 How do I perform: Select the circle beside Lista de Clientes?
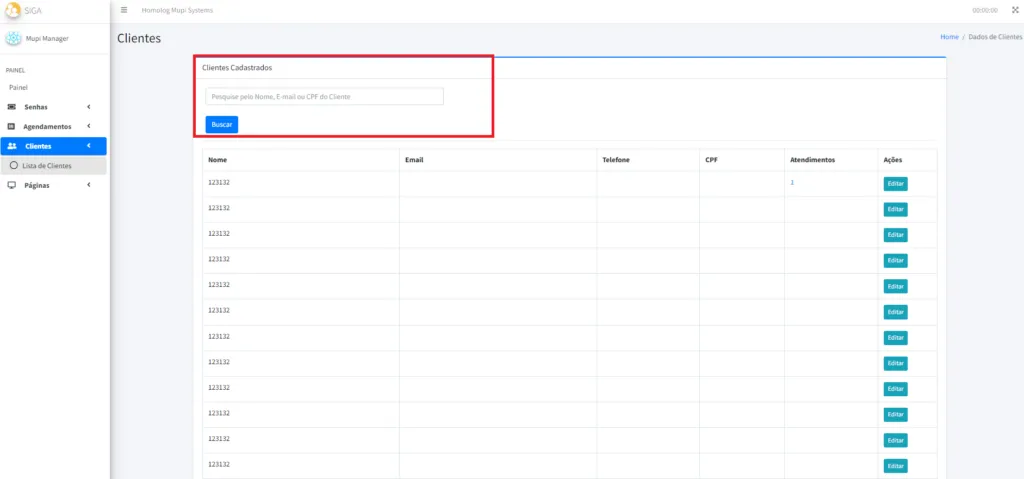coord(14,166)
